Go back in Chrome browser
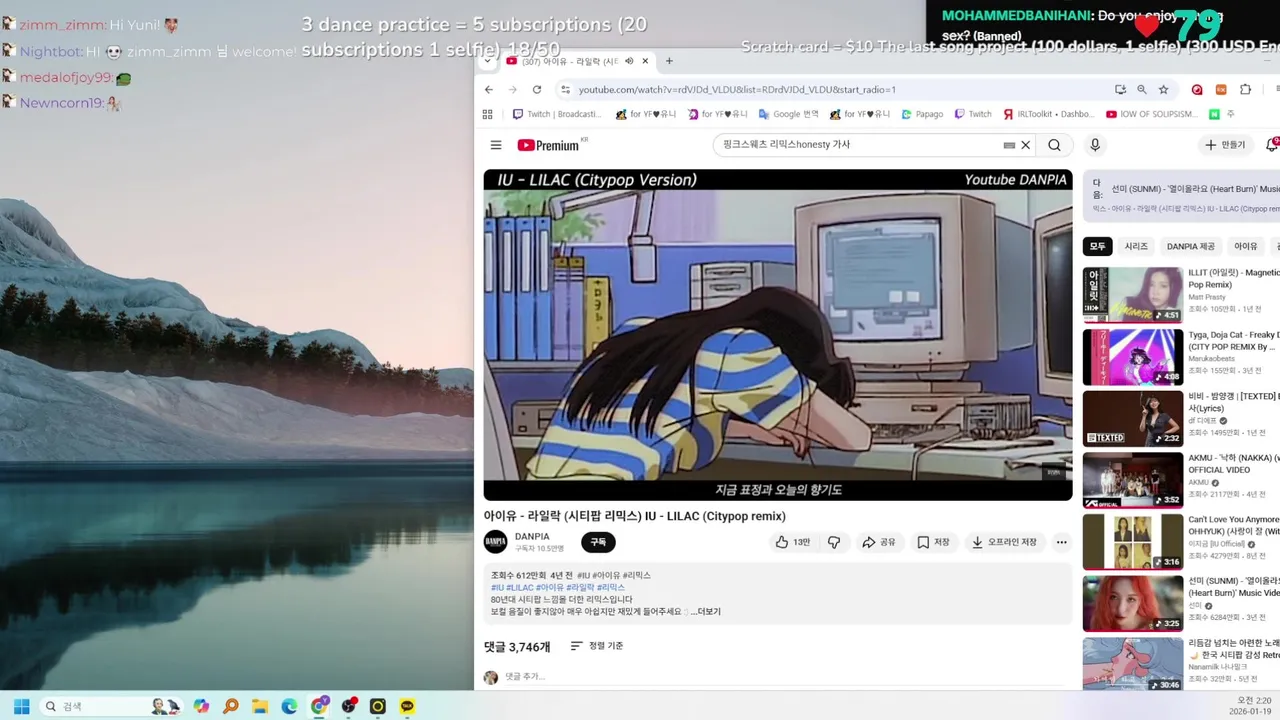This screenshot has width=1280, height=720. click(489, 89)
